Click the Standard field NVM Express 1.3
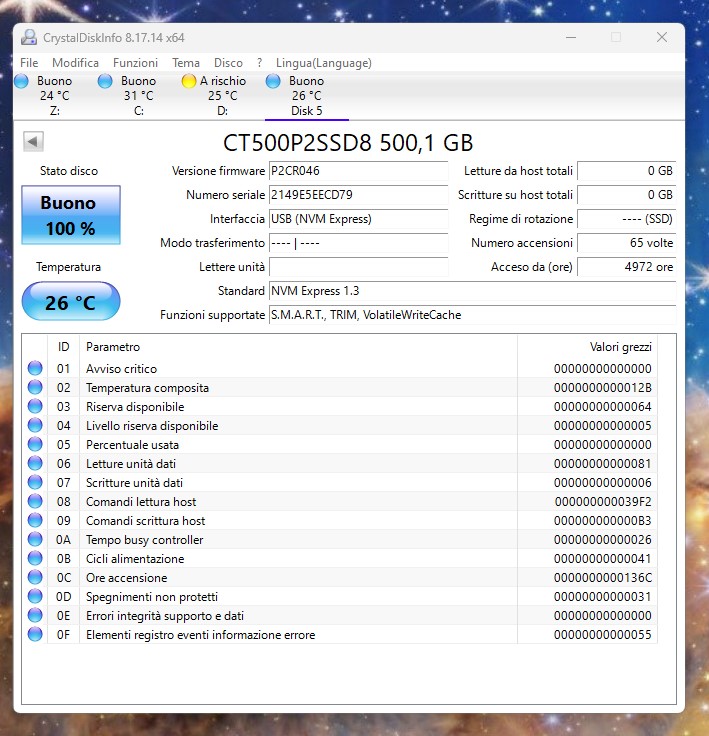This screenshot has width=709, height=736. click(472, 291)
